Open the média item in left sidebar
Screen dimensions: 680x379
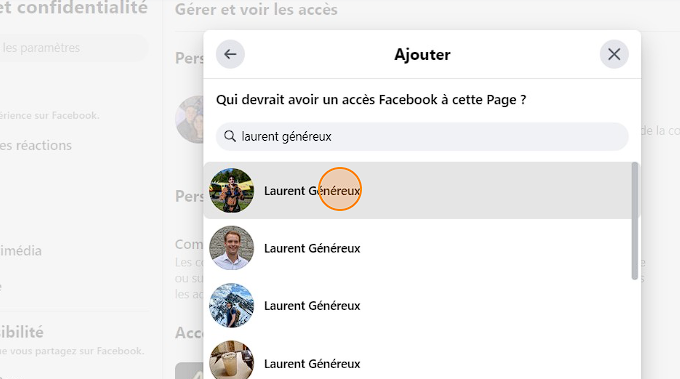point(21,251)
